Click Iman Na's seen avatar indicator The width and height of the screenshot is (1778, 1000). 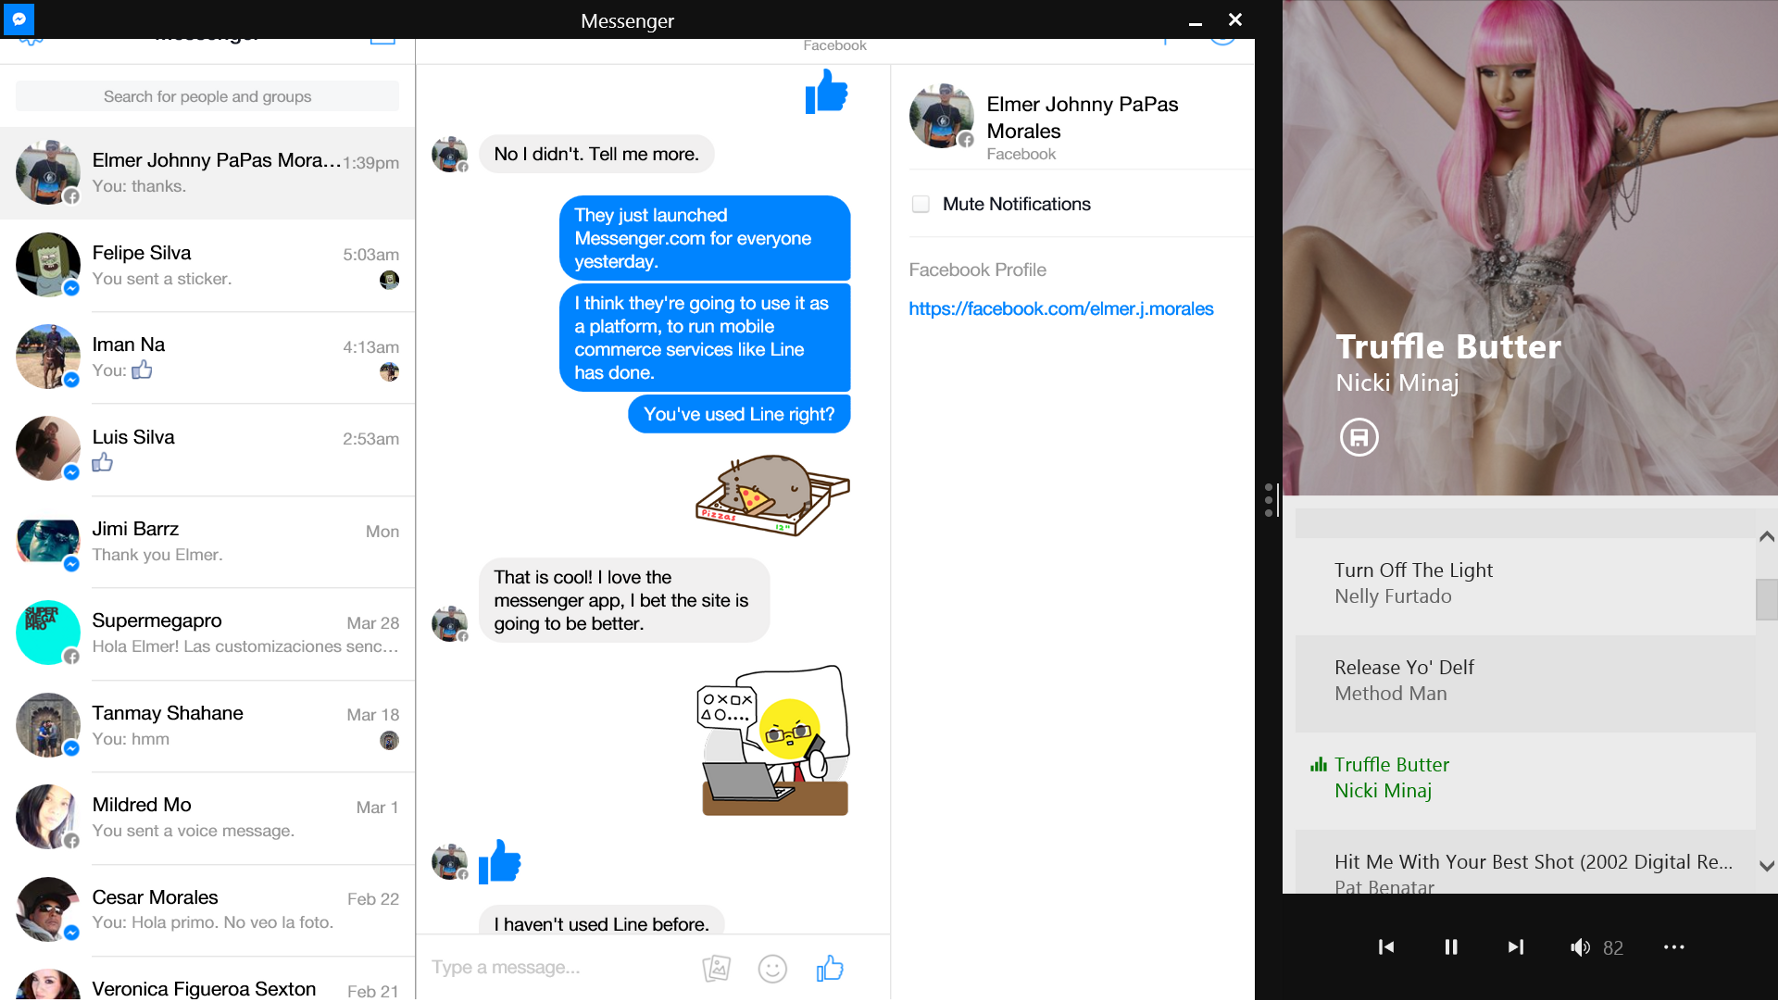pos(389,372)
